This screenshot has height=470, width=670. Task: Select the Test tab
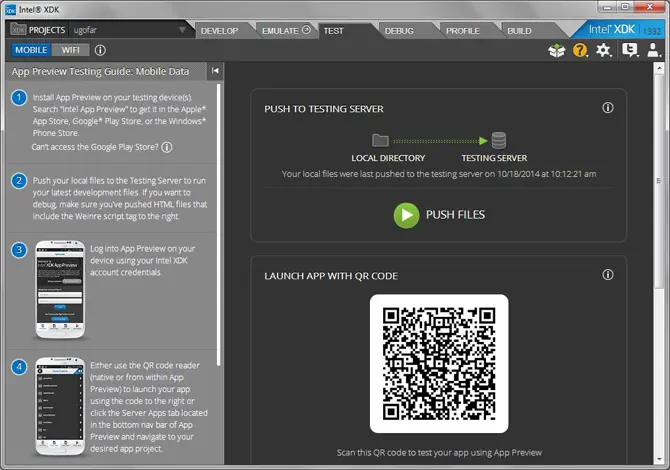pos(333,31)
